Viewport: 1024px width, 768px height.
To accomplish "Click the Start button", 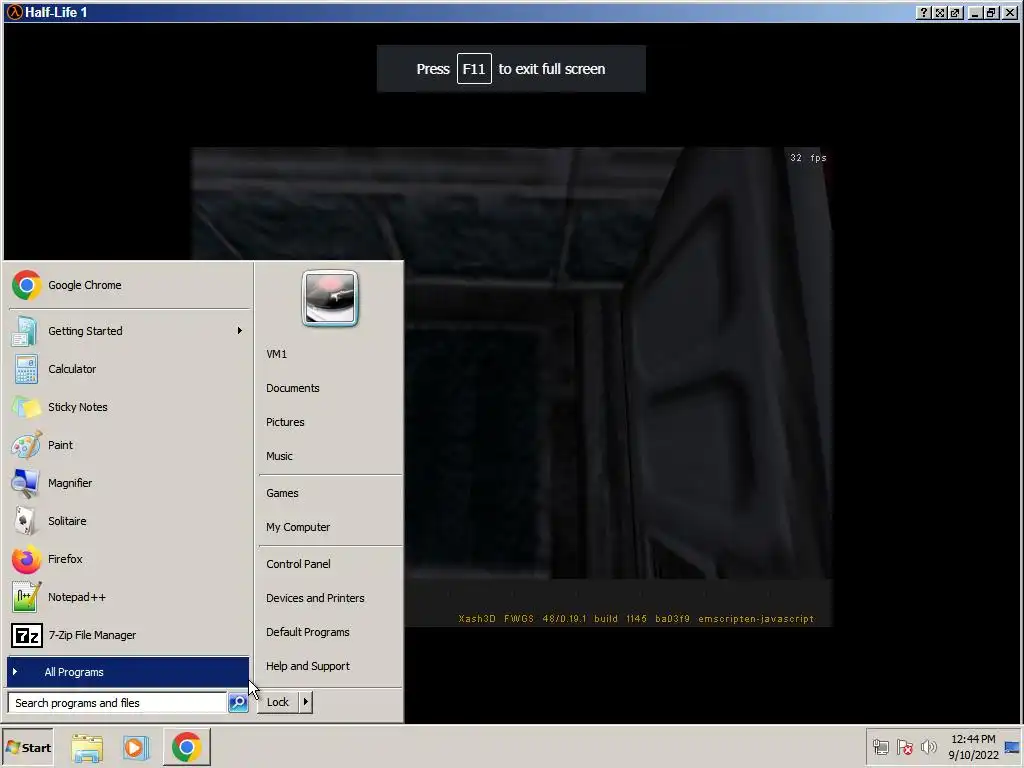I will (27, 748).
